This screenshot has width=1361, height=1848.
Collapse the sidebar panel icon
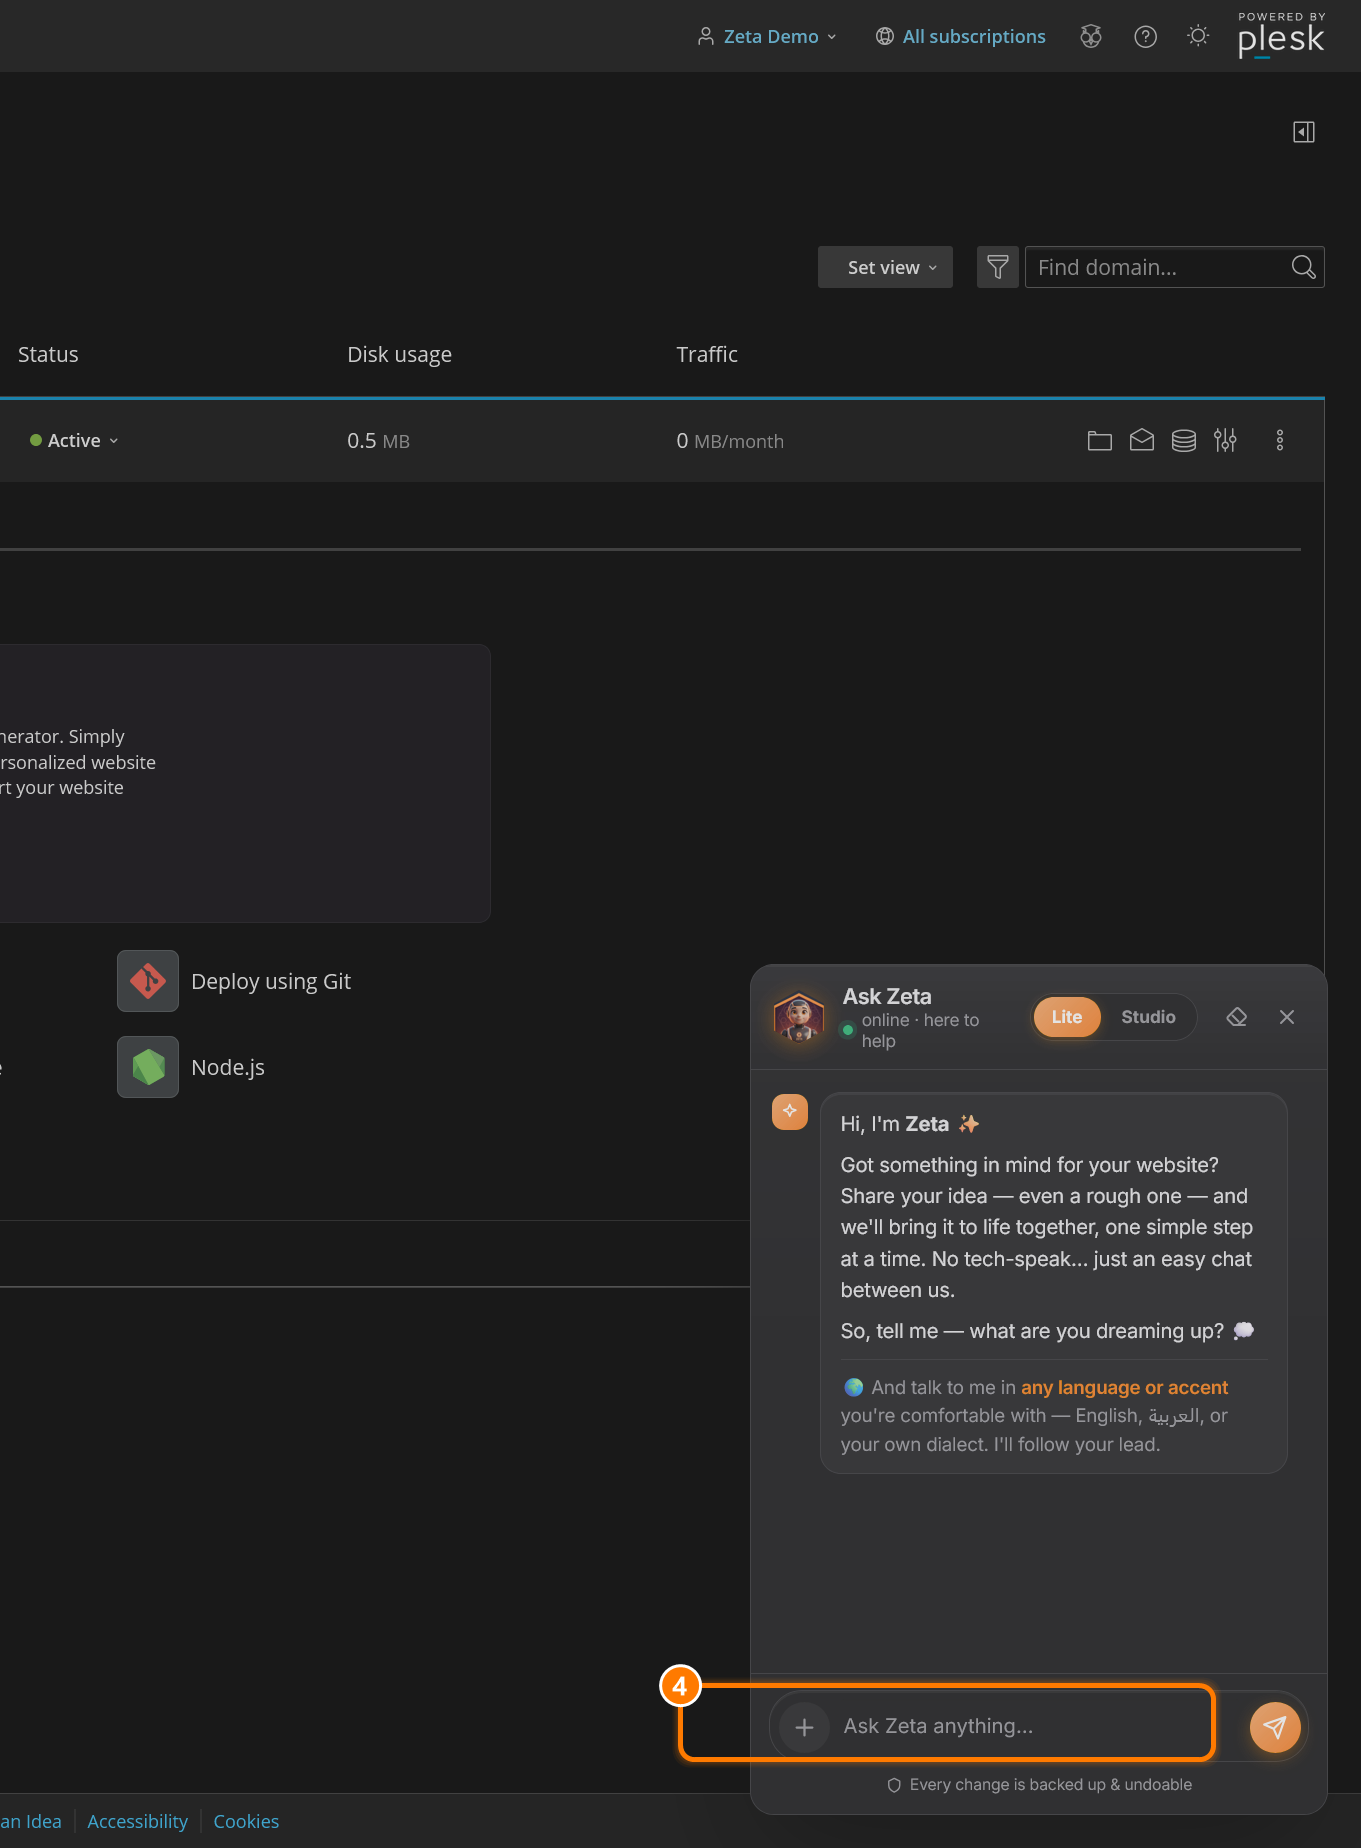1303,132
